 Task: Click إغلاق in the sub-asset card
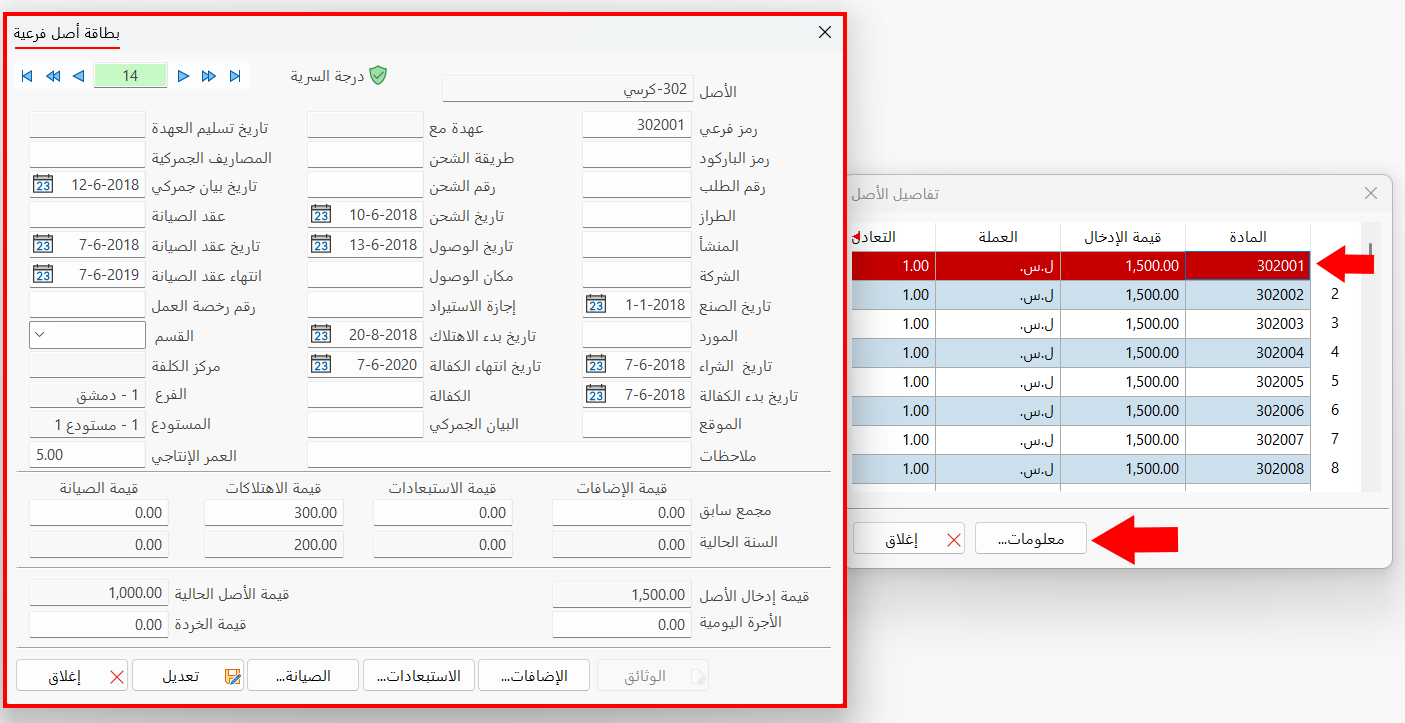(x=72, y=676)
